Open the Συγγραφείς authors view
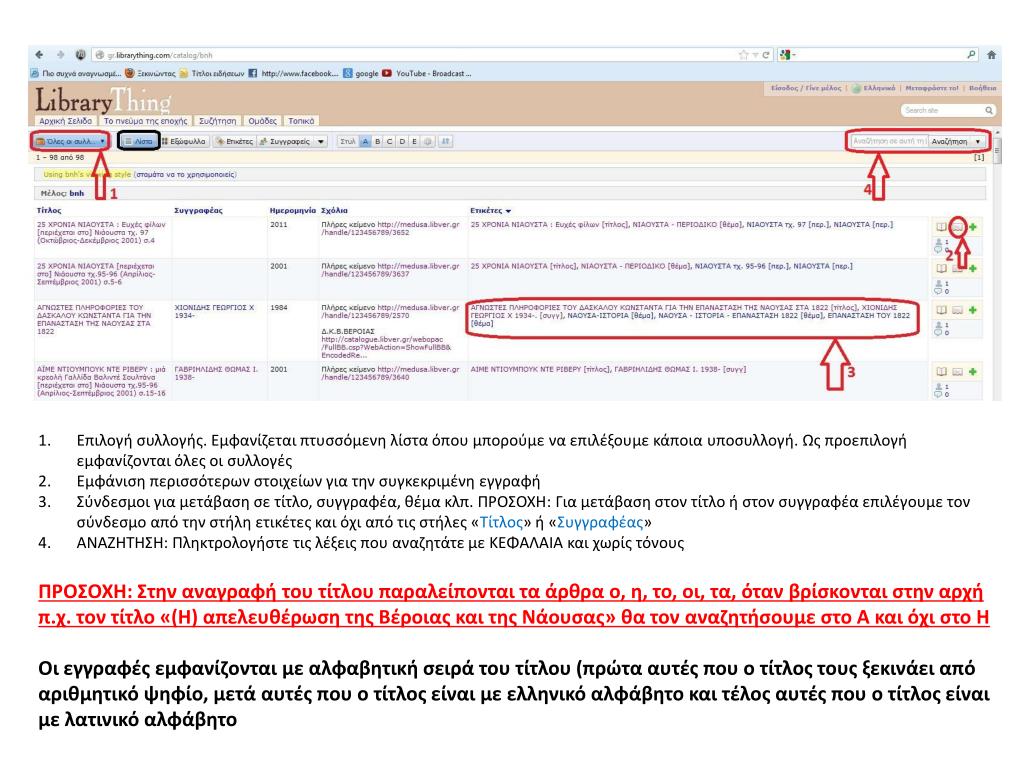Image resolution: width=1024 pixels, height=768 pixels. pyautogui.click(x=285, y=141)
